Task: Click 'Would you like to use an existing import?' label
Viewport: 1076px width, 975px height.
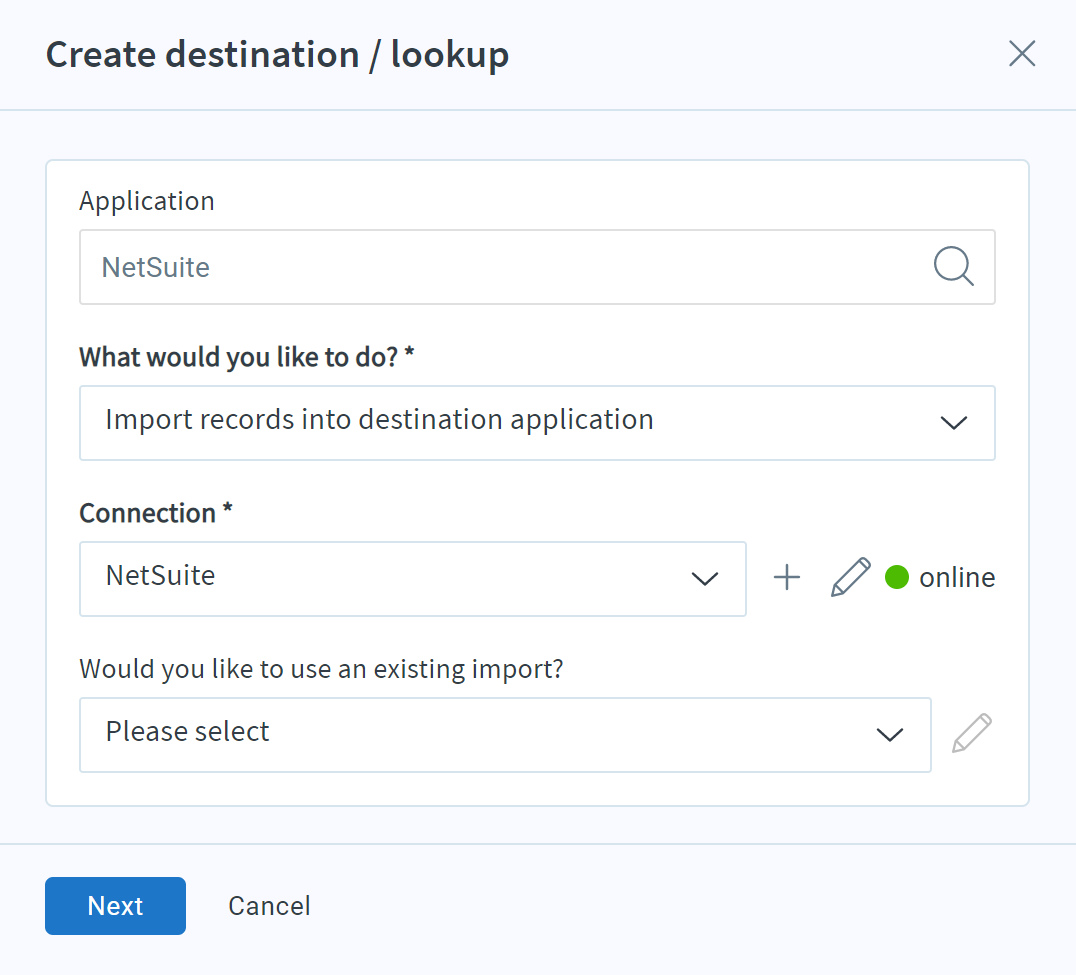Action: 321,669
